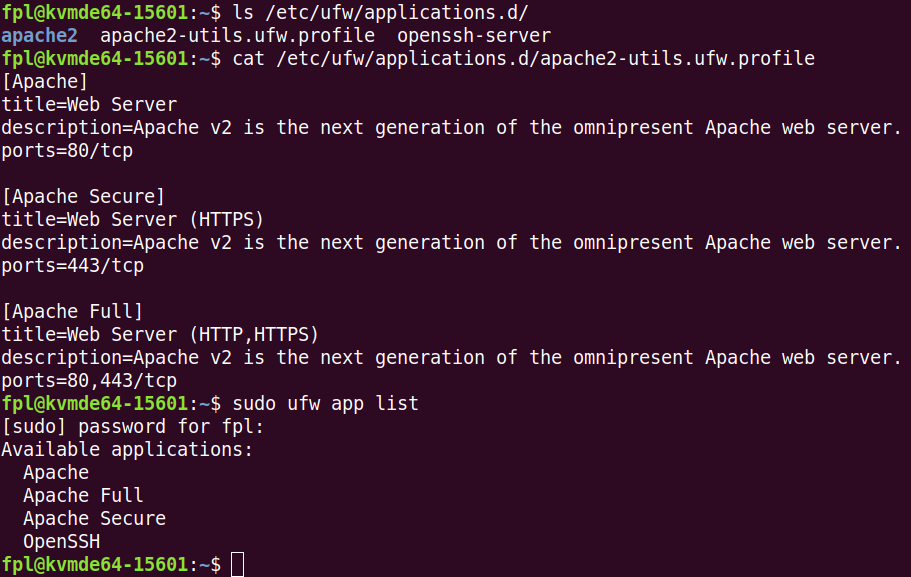
Task: Click the OpenSSH entry in the applications list
Action: [61, 542]
